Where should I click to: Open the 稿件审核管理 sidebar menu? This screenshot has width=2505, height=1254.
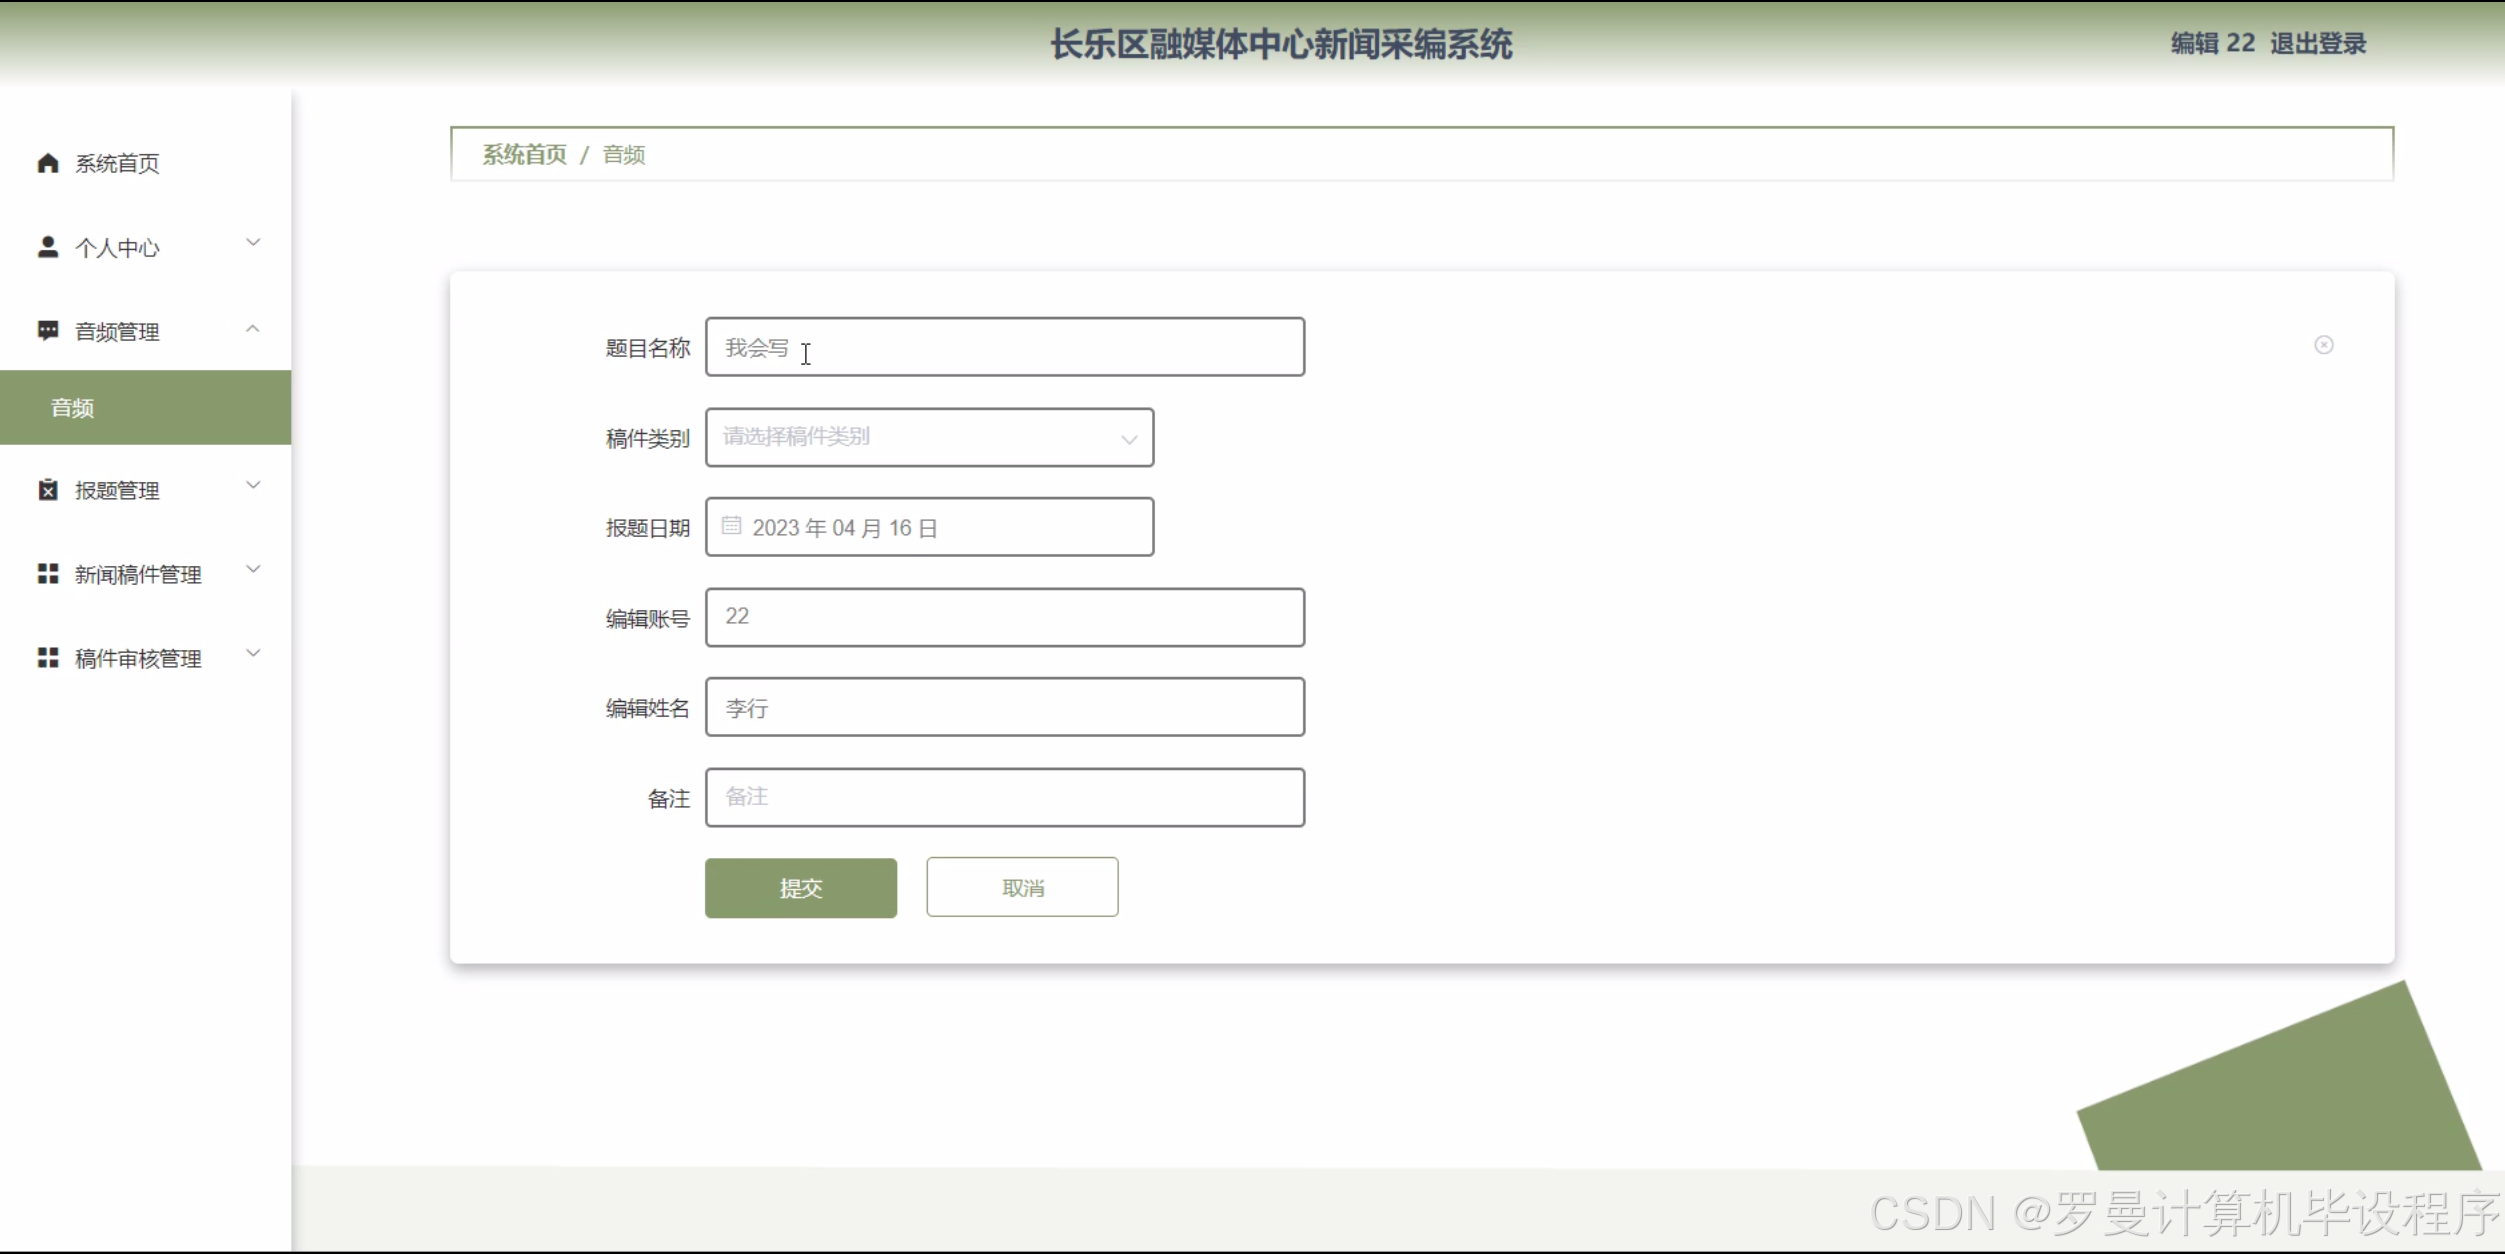[x=138, y=658]
